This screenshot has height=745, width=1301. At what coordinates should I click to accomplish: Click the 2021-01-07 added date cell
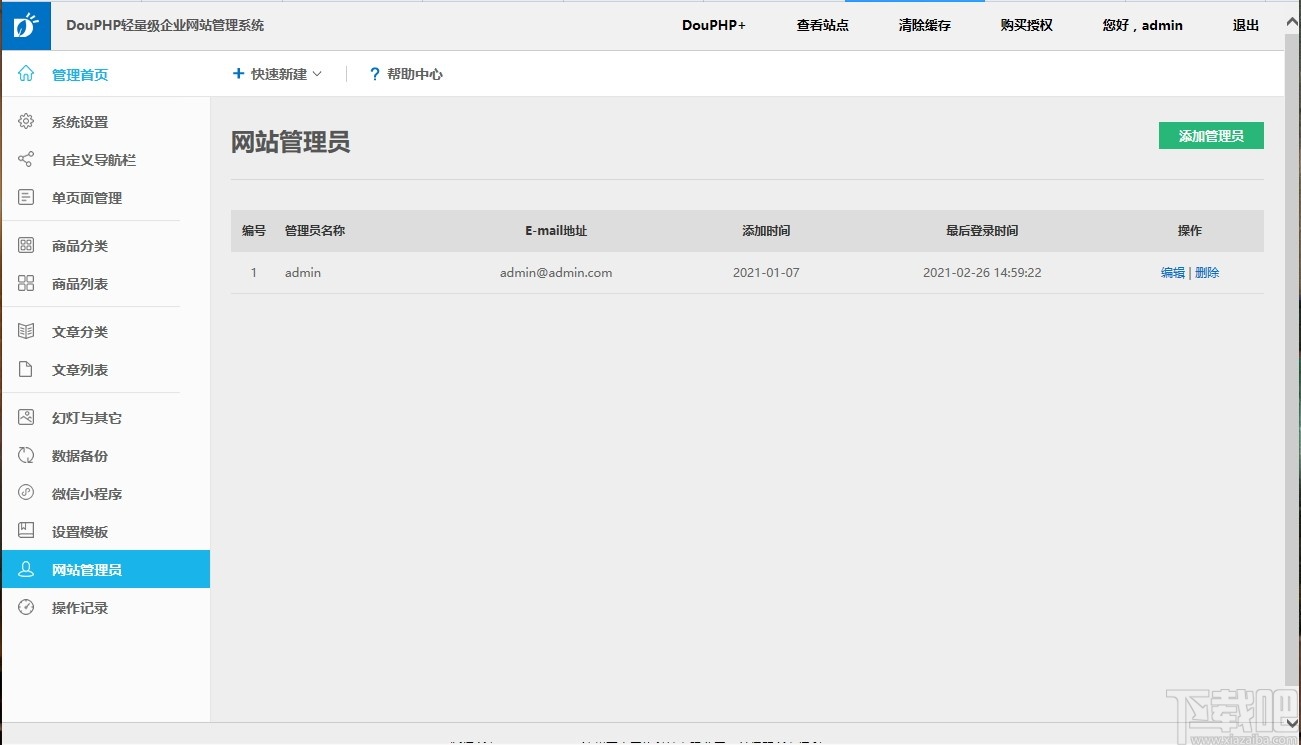[766, 272]
